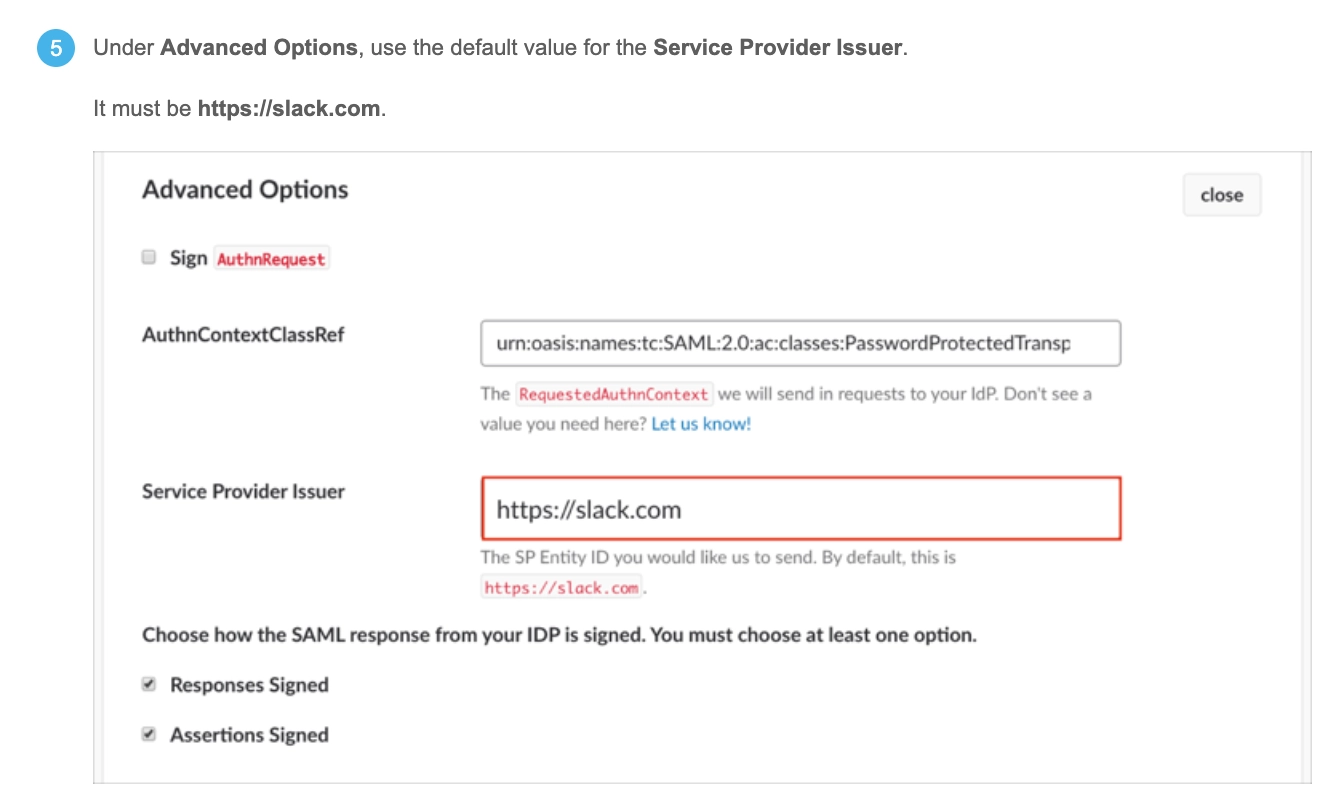1342x800 pixels.
Task: Click the Service Provider Issuer field label
Action: pos(243,492)
